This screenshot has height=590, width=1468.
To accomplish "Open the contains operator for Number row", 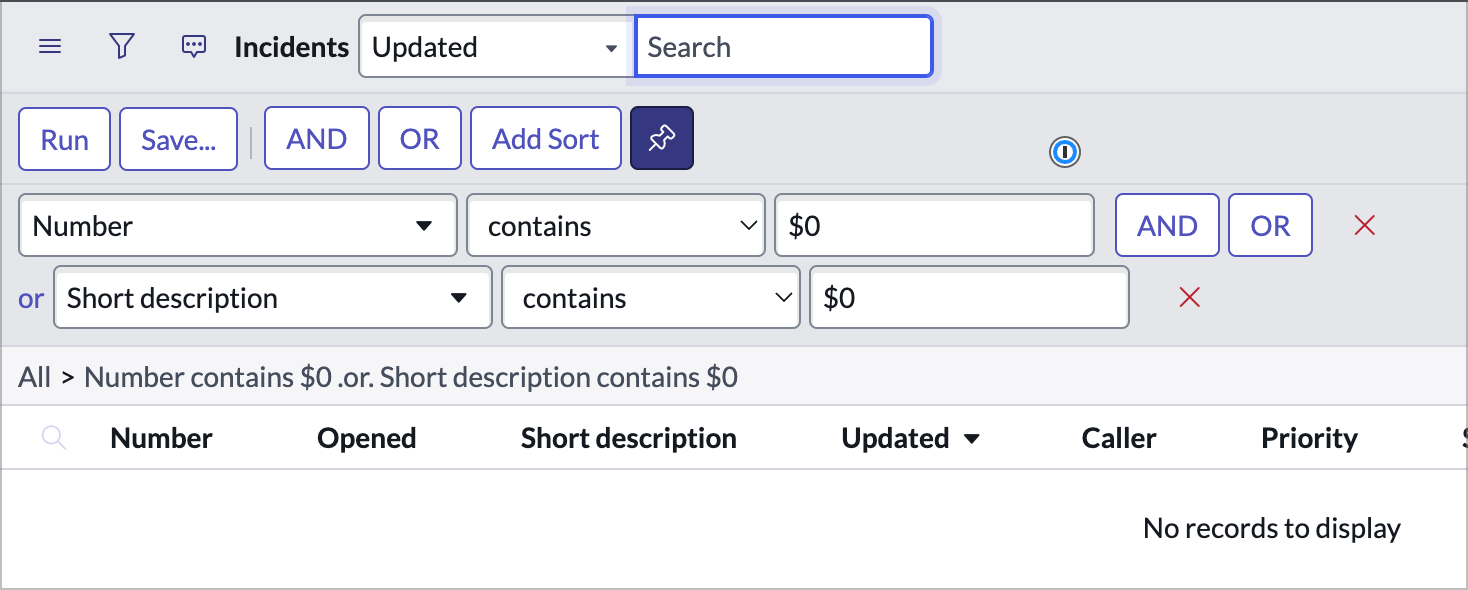I will pos(615,226).
